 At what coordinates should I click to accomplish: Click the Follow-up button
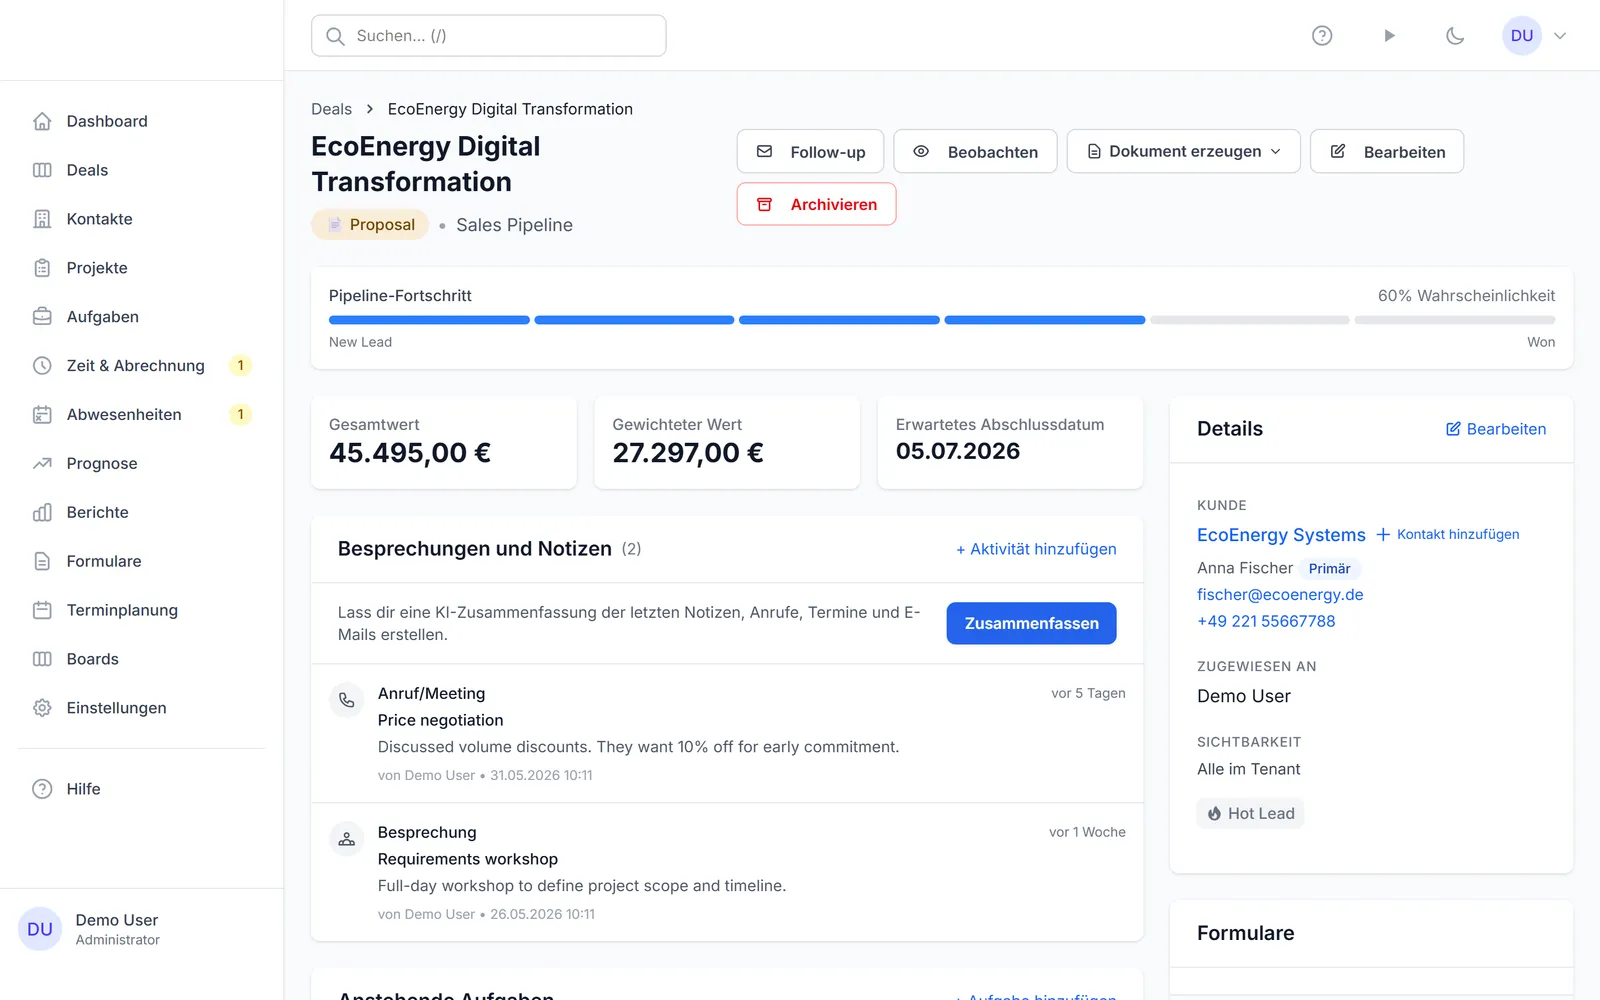coord(810,151)
